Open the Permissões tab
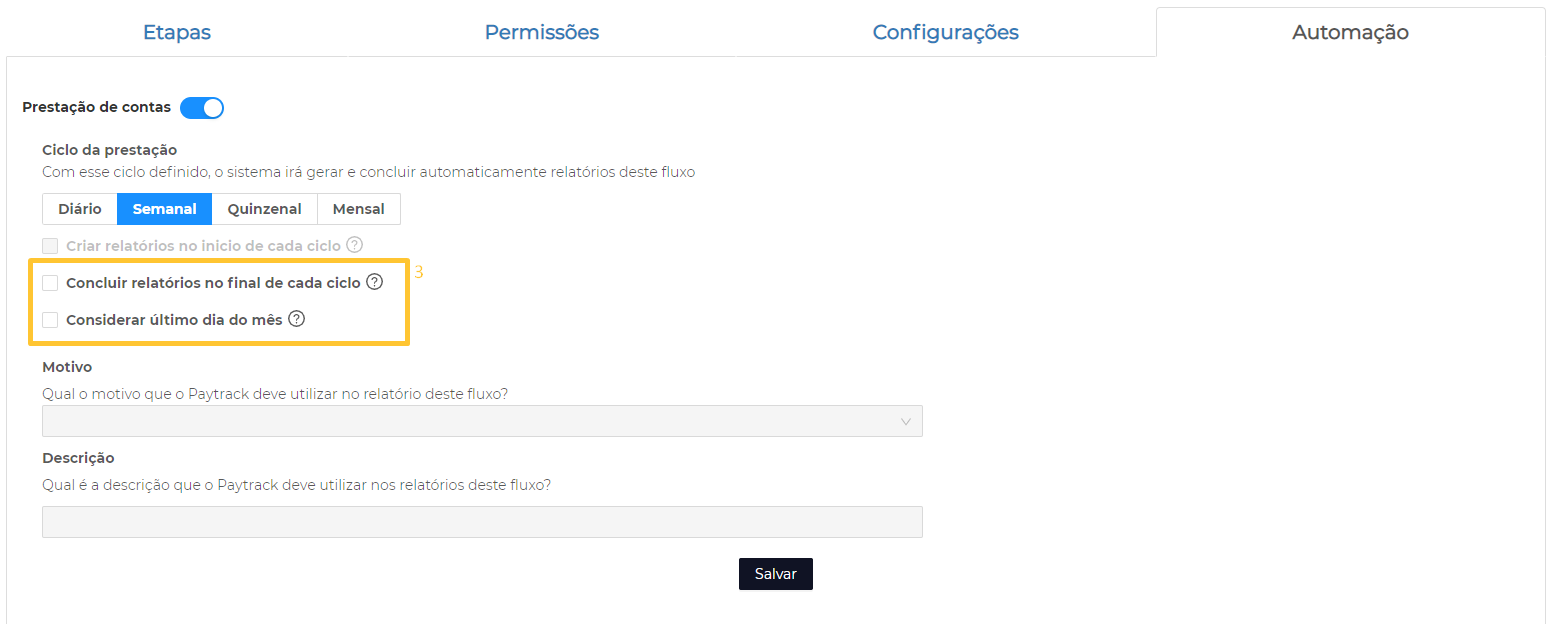This screenshot has height=624, width=1554. click(542, 32)
